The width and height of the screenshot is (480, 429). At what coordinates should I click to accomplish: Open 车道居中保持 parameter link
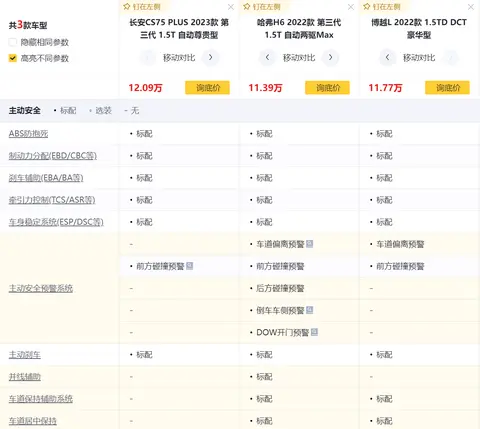[x=33, y=421]
